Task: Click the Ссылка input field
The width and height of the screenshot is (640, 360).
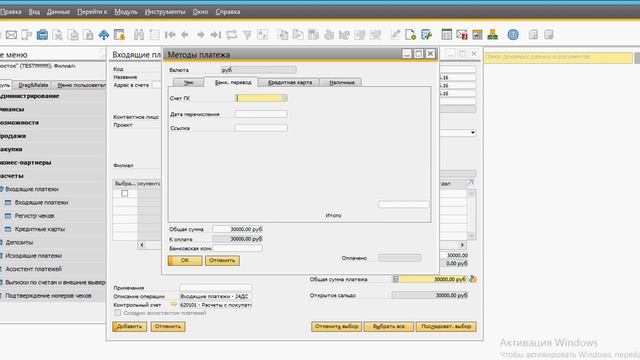Action: tap(261, 128)
